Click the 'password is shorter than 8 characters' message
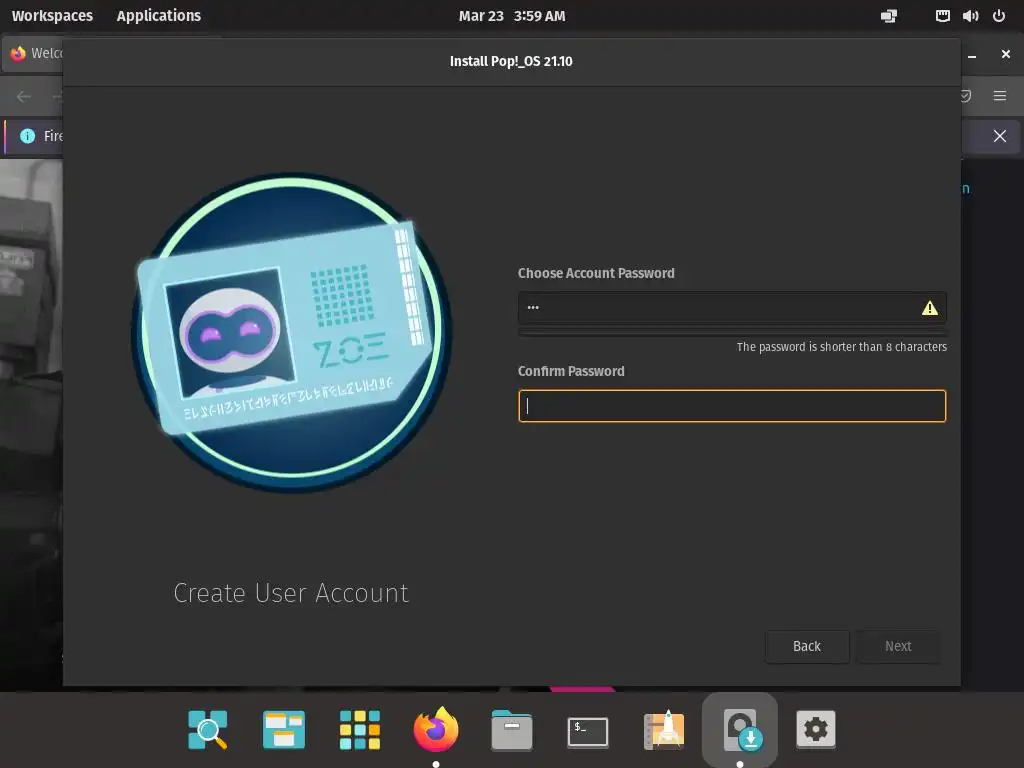The width and height of the screenshot is (1024, 768). point(841,347)
